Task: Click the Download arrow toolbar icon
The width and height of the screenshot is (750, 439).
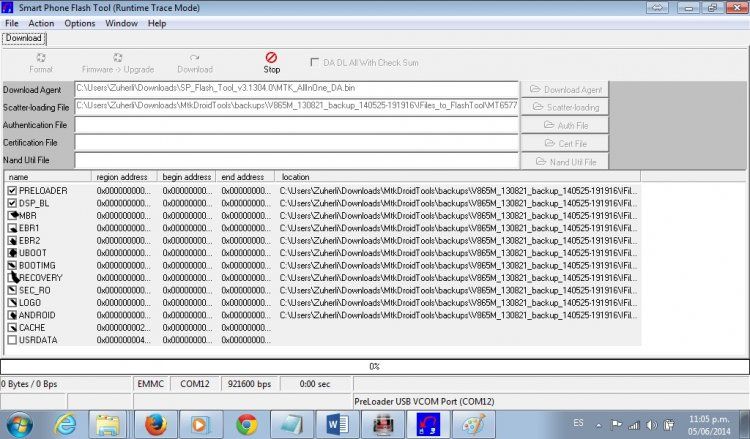Action: 194,58
